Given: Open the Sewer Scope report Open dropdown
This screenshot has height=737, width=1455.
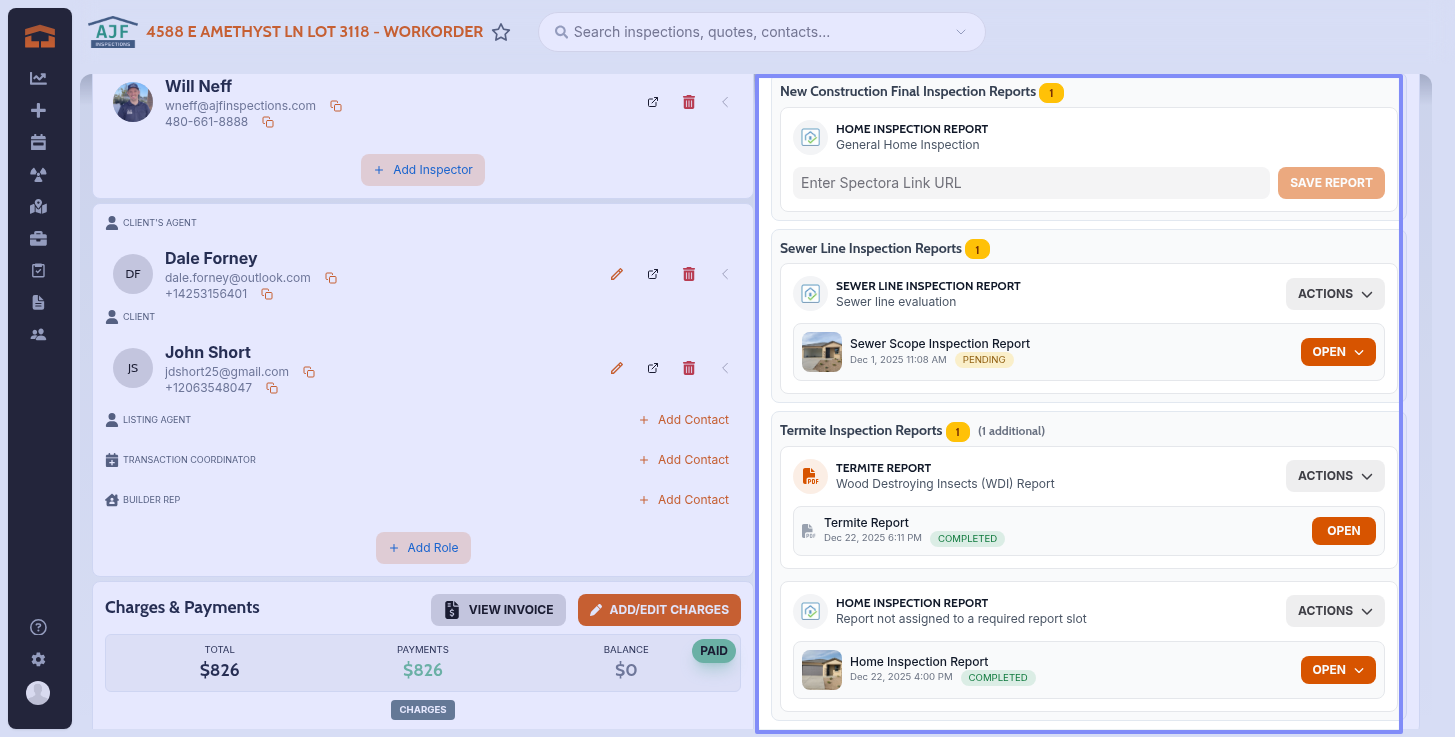Looking at the screenshot, I should pyautogui.click(x=1337, y=352).
